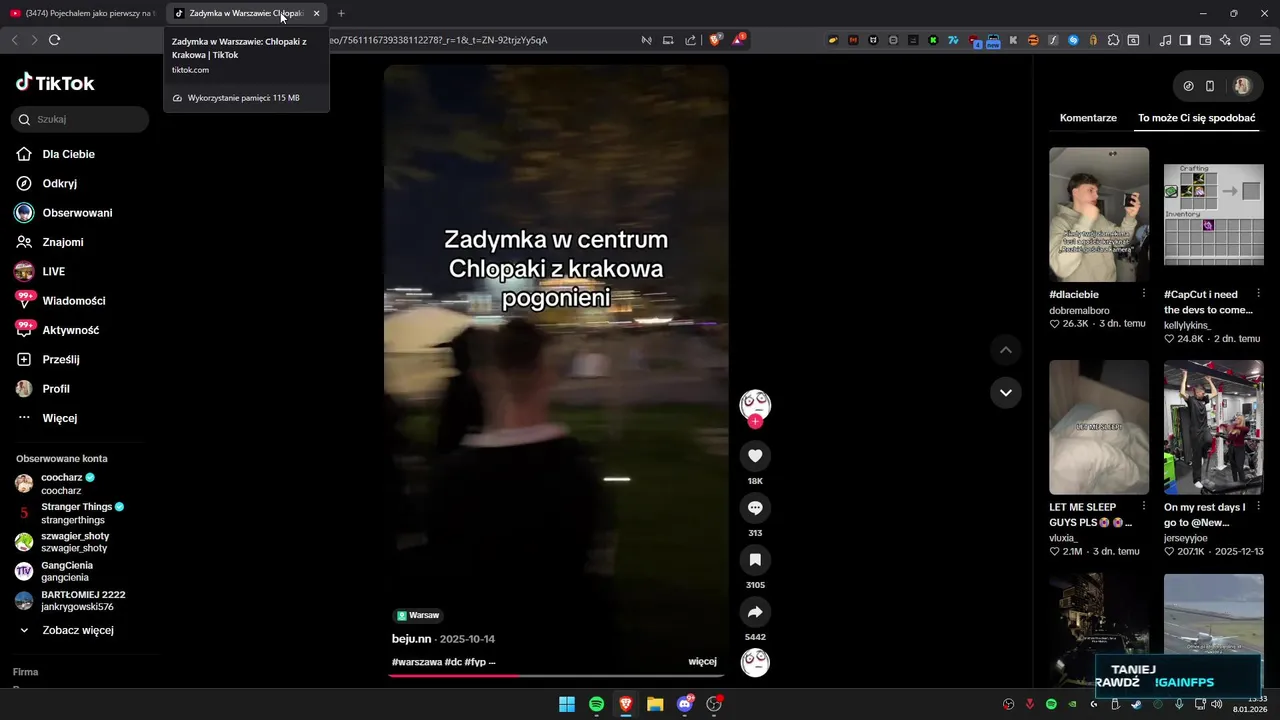Click dobremalboro author name
The width and height of the screenshot is (1280, 720).
1079,310
